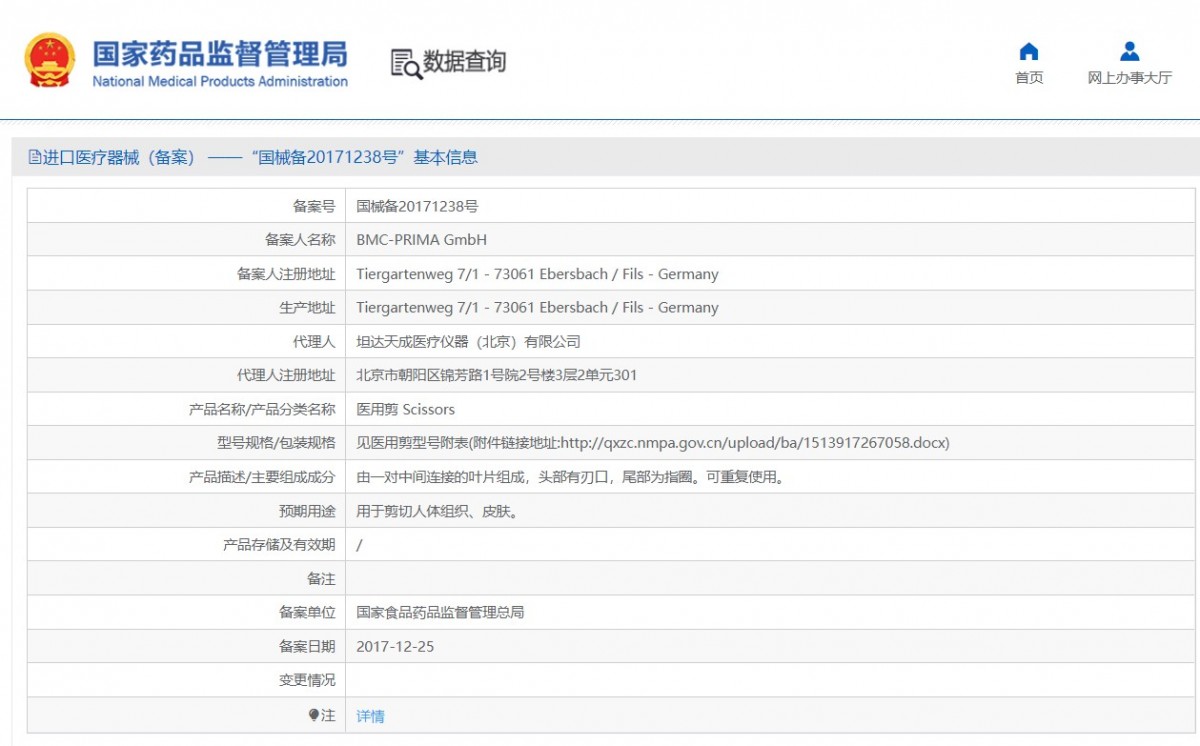Click National Medical Products Administration subtitle

pos(220,81)
